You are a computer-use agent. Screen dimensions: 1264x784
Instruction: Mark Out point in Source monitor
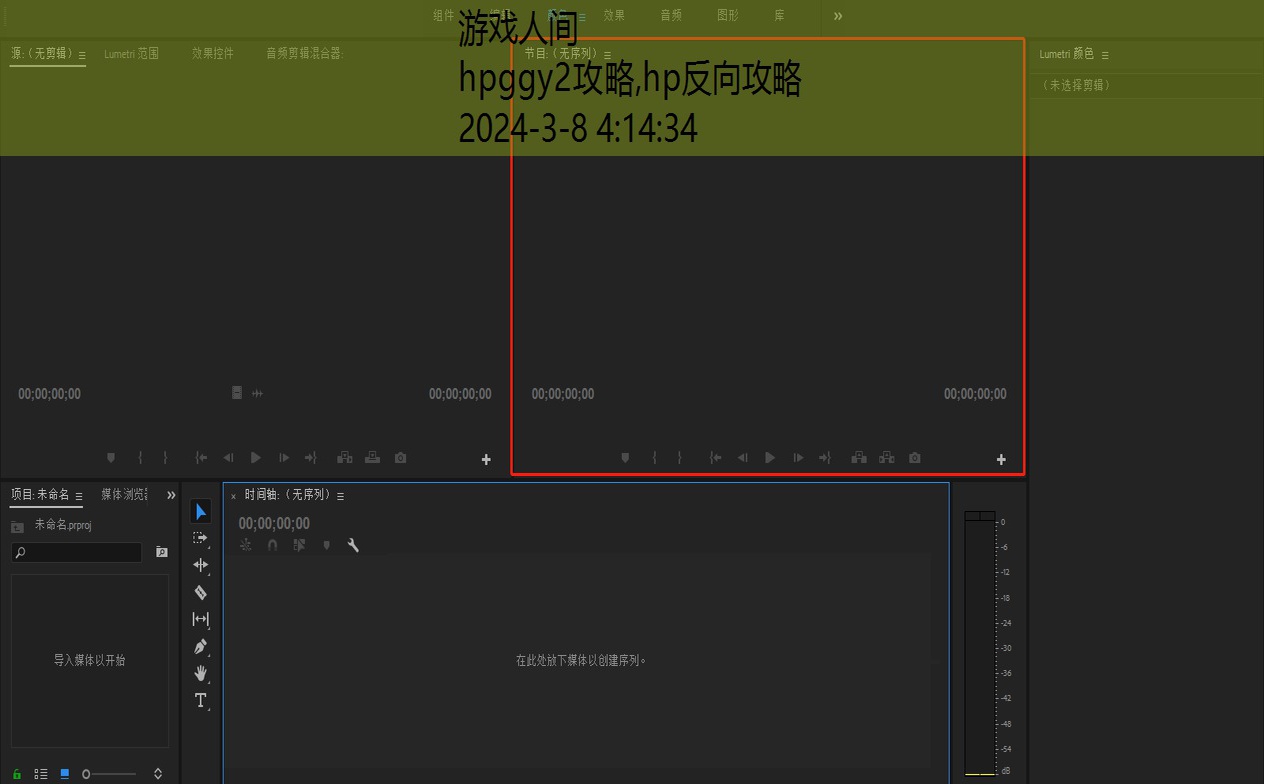[x=165, y=458]
